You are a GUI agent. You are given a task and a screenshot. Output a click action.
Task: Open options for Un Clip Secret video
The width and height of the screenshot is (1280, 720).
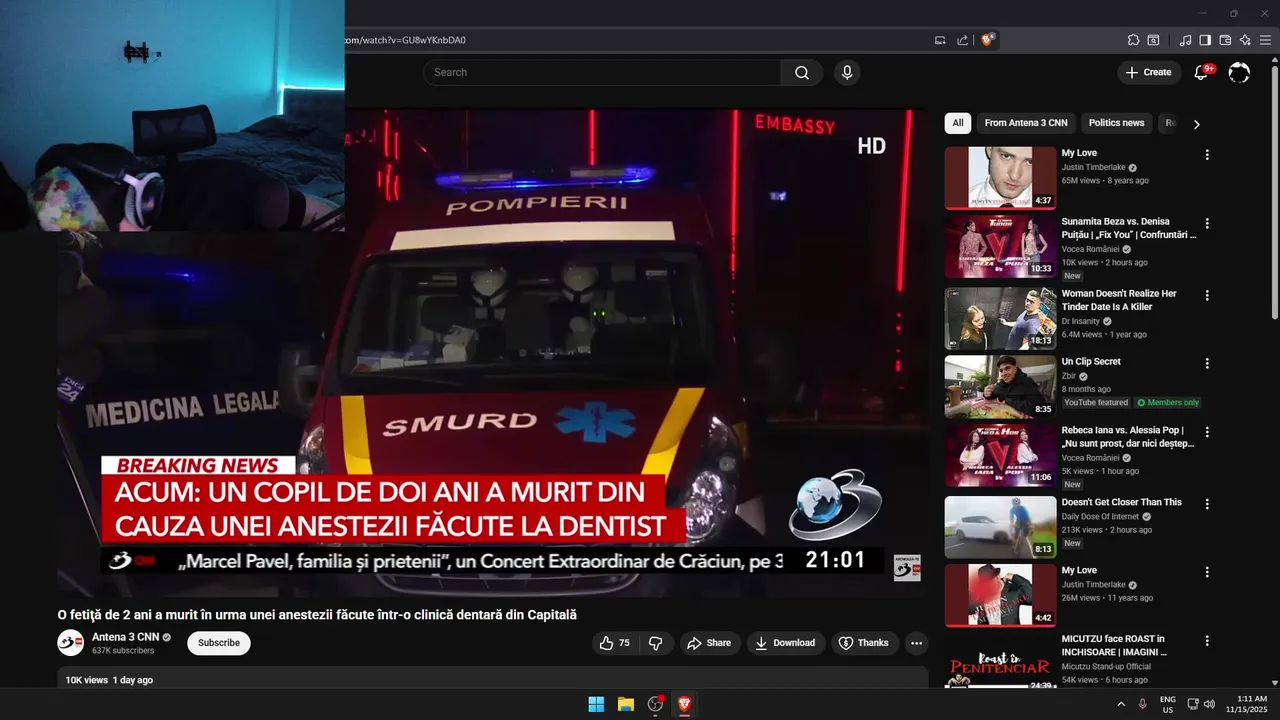[1207, 363]
